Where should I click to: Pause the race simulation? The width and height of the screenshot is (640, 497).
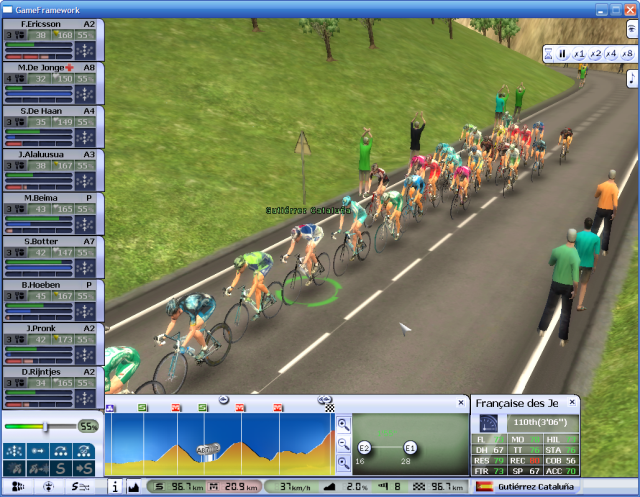pos(563,54)
